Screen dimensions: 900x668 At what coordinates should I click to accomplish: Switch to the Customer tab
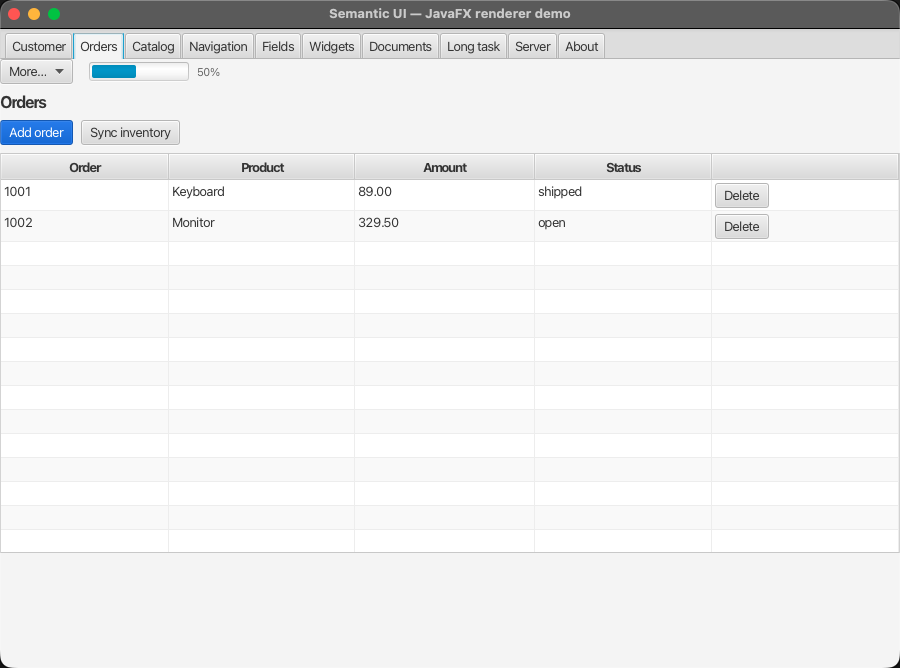[38, 46]
